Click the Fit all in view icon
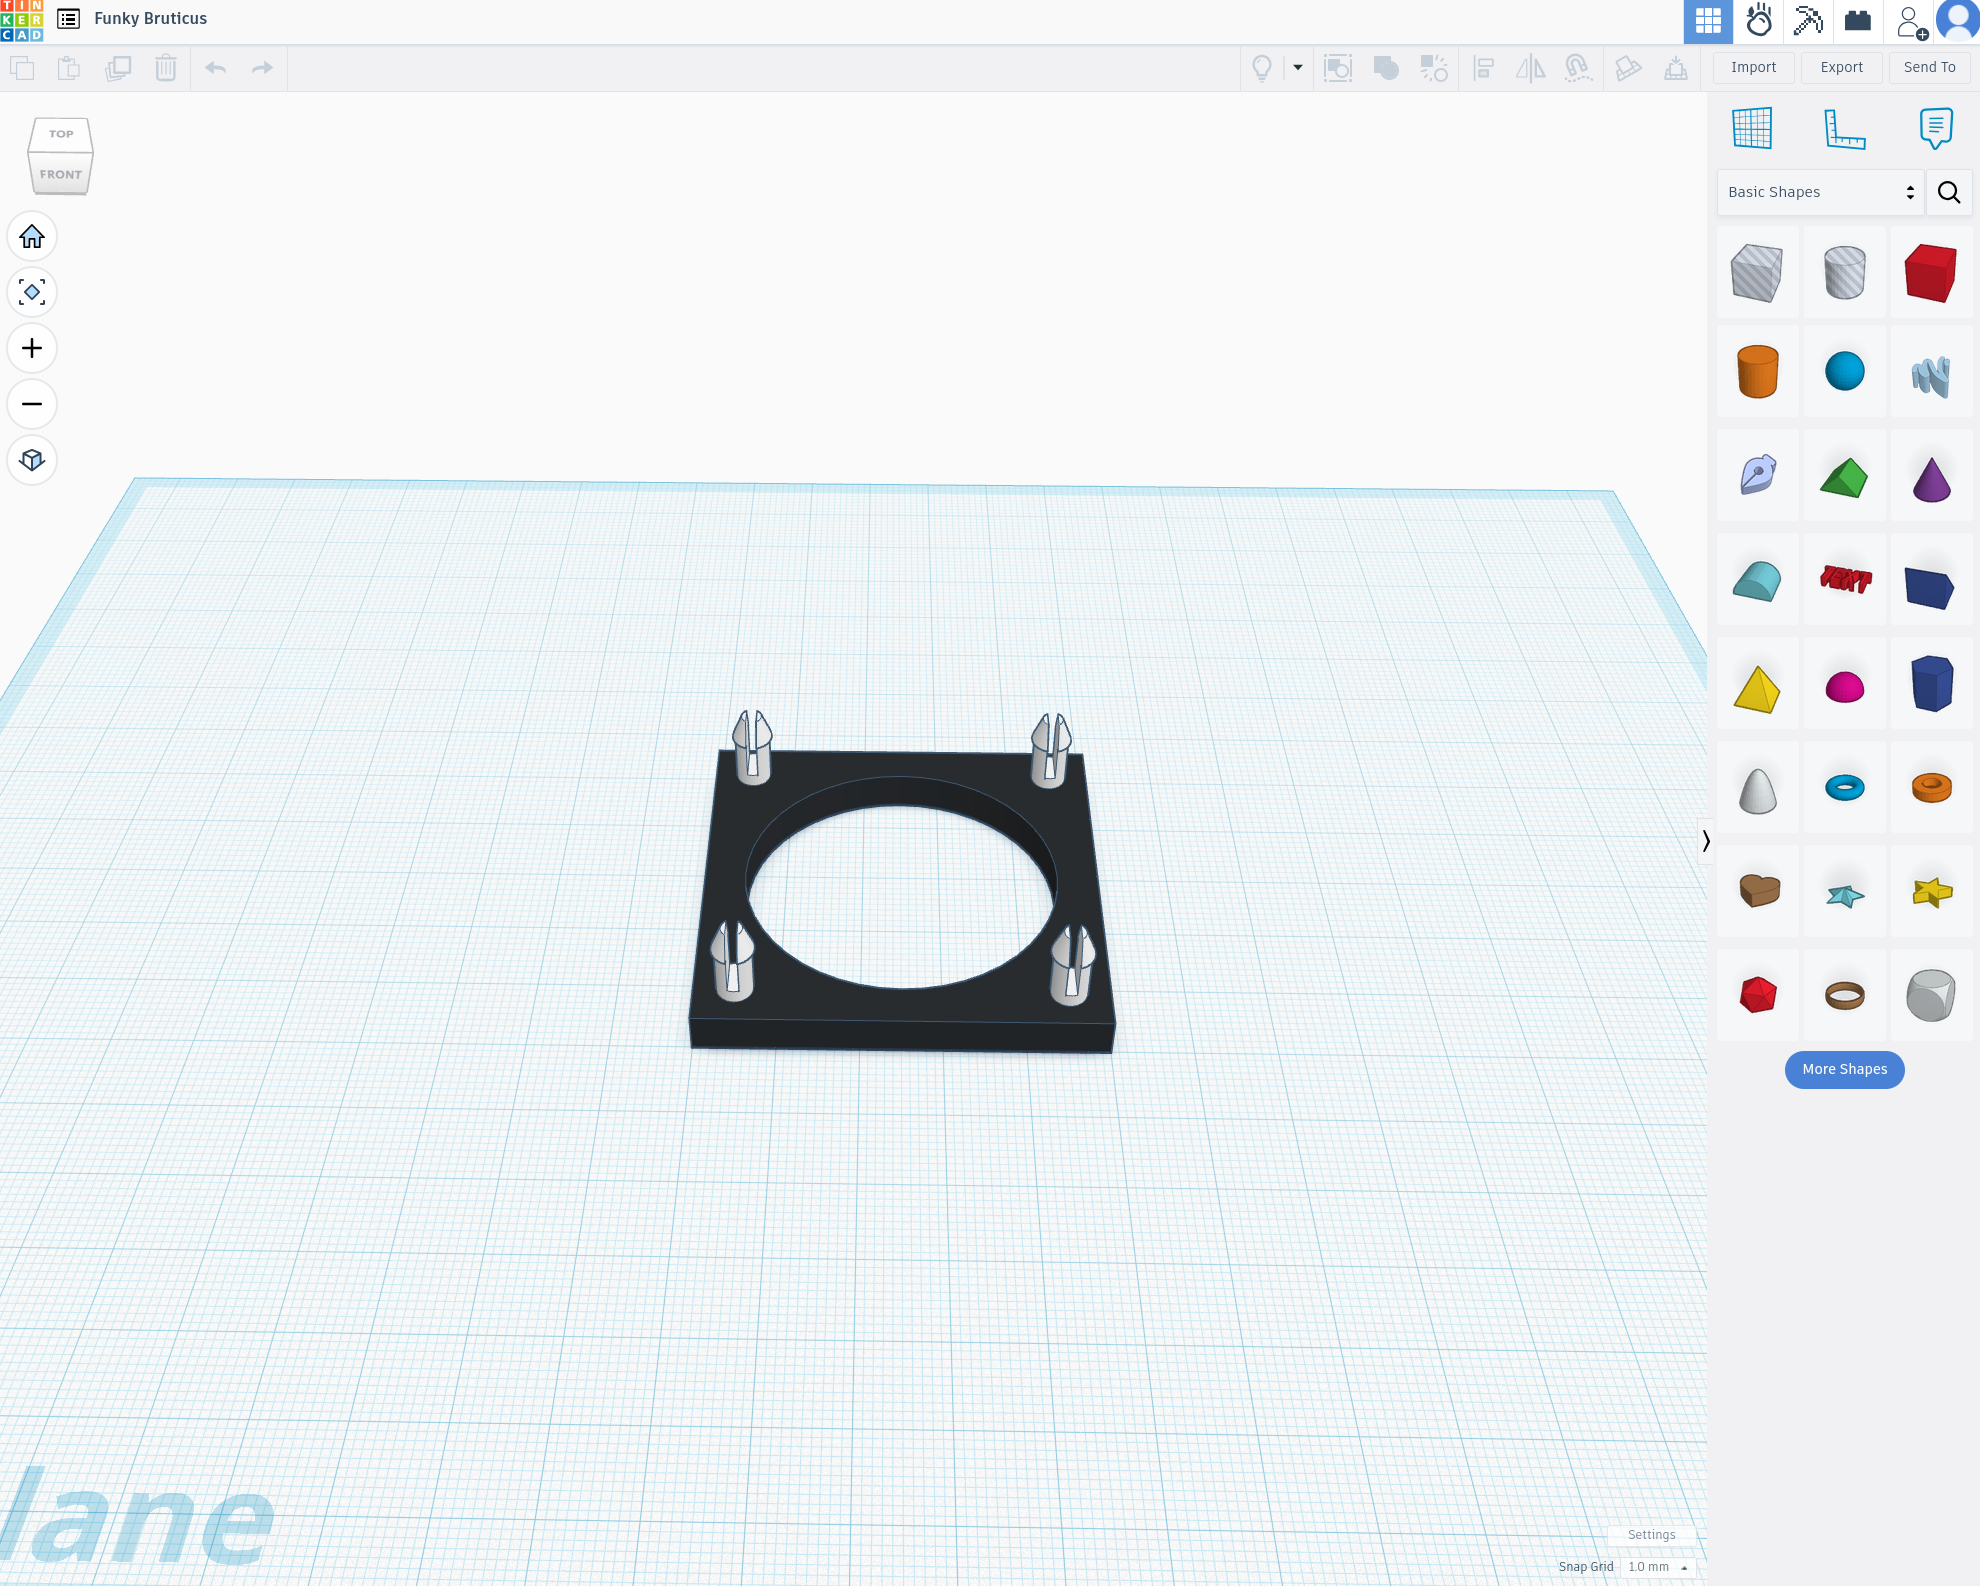Screen dimensions: 1980x1586 click(32, 293)
